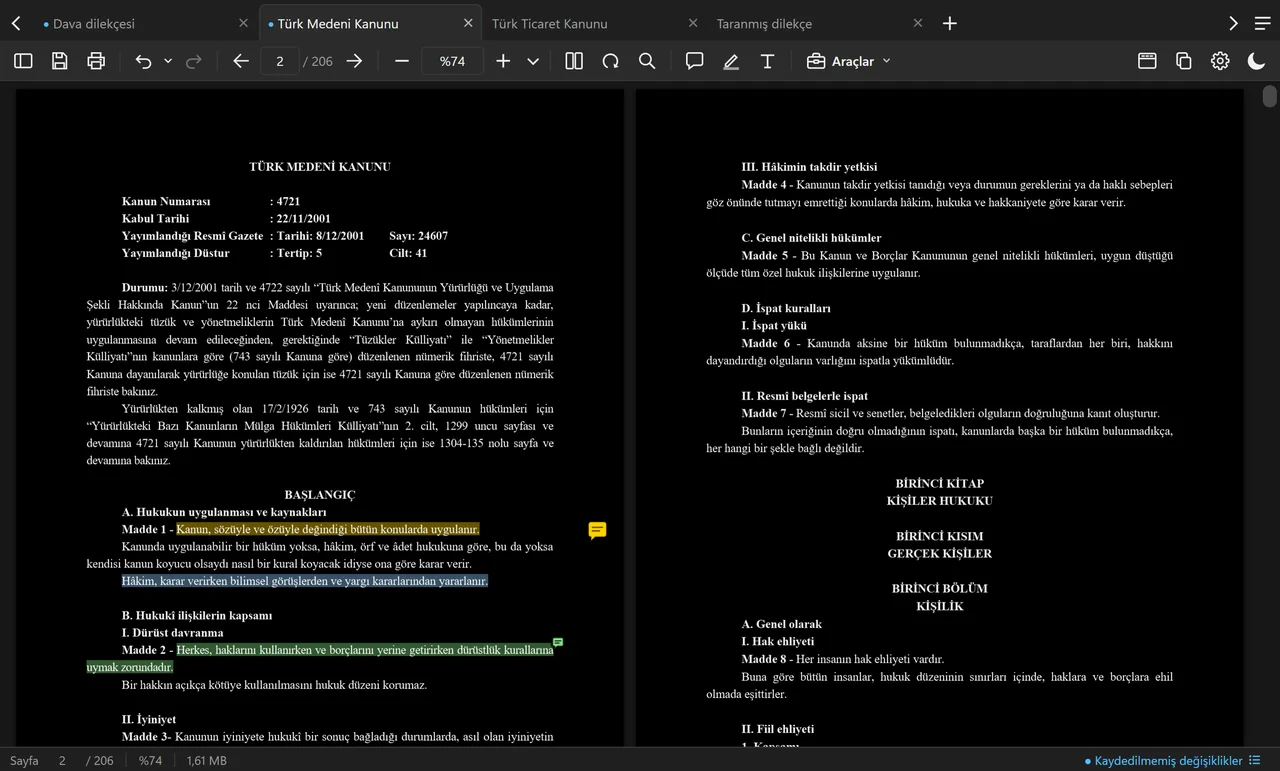Toggle the sidebar panel icon
Viewport: 1280px width, 771px height.
pos(23,61)
